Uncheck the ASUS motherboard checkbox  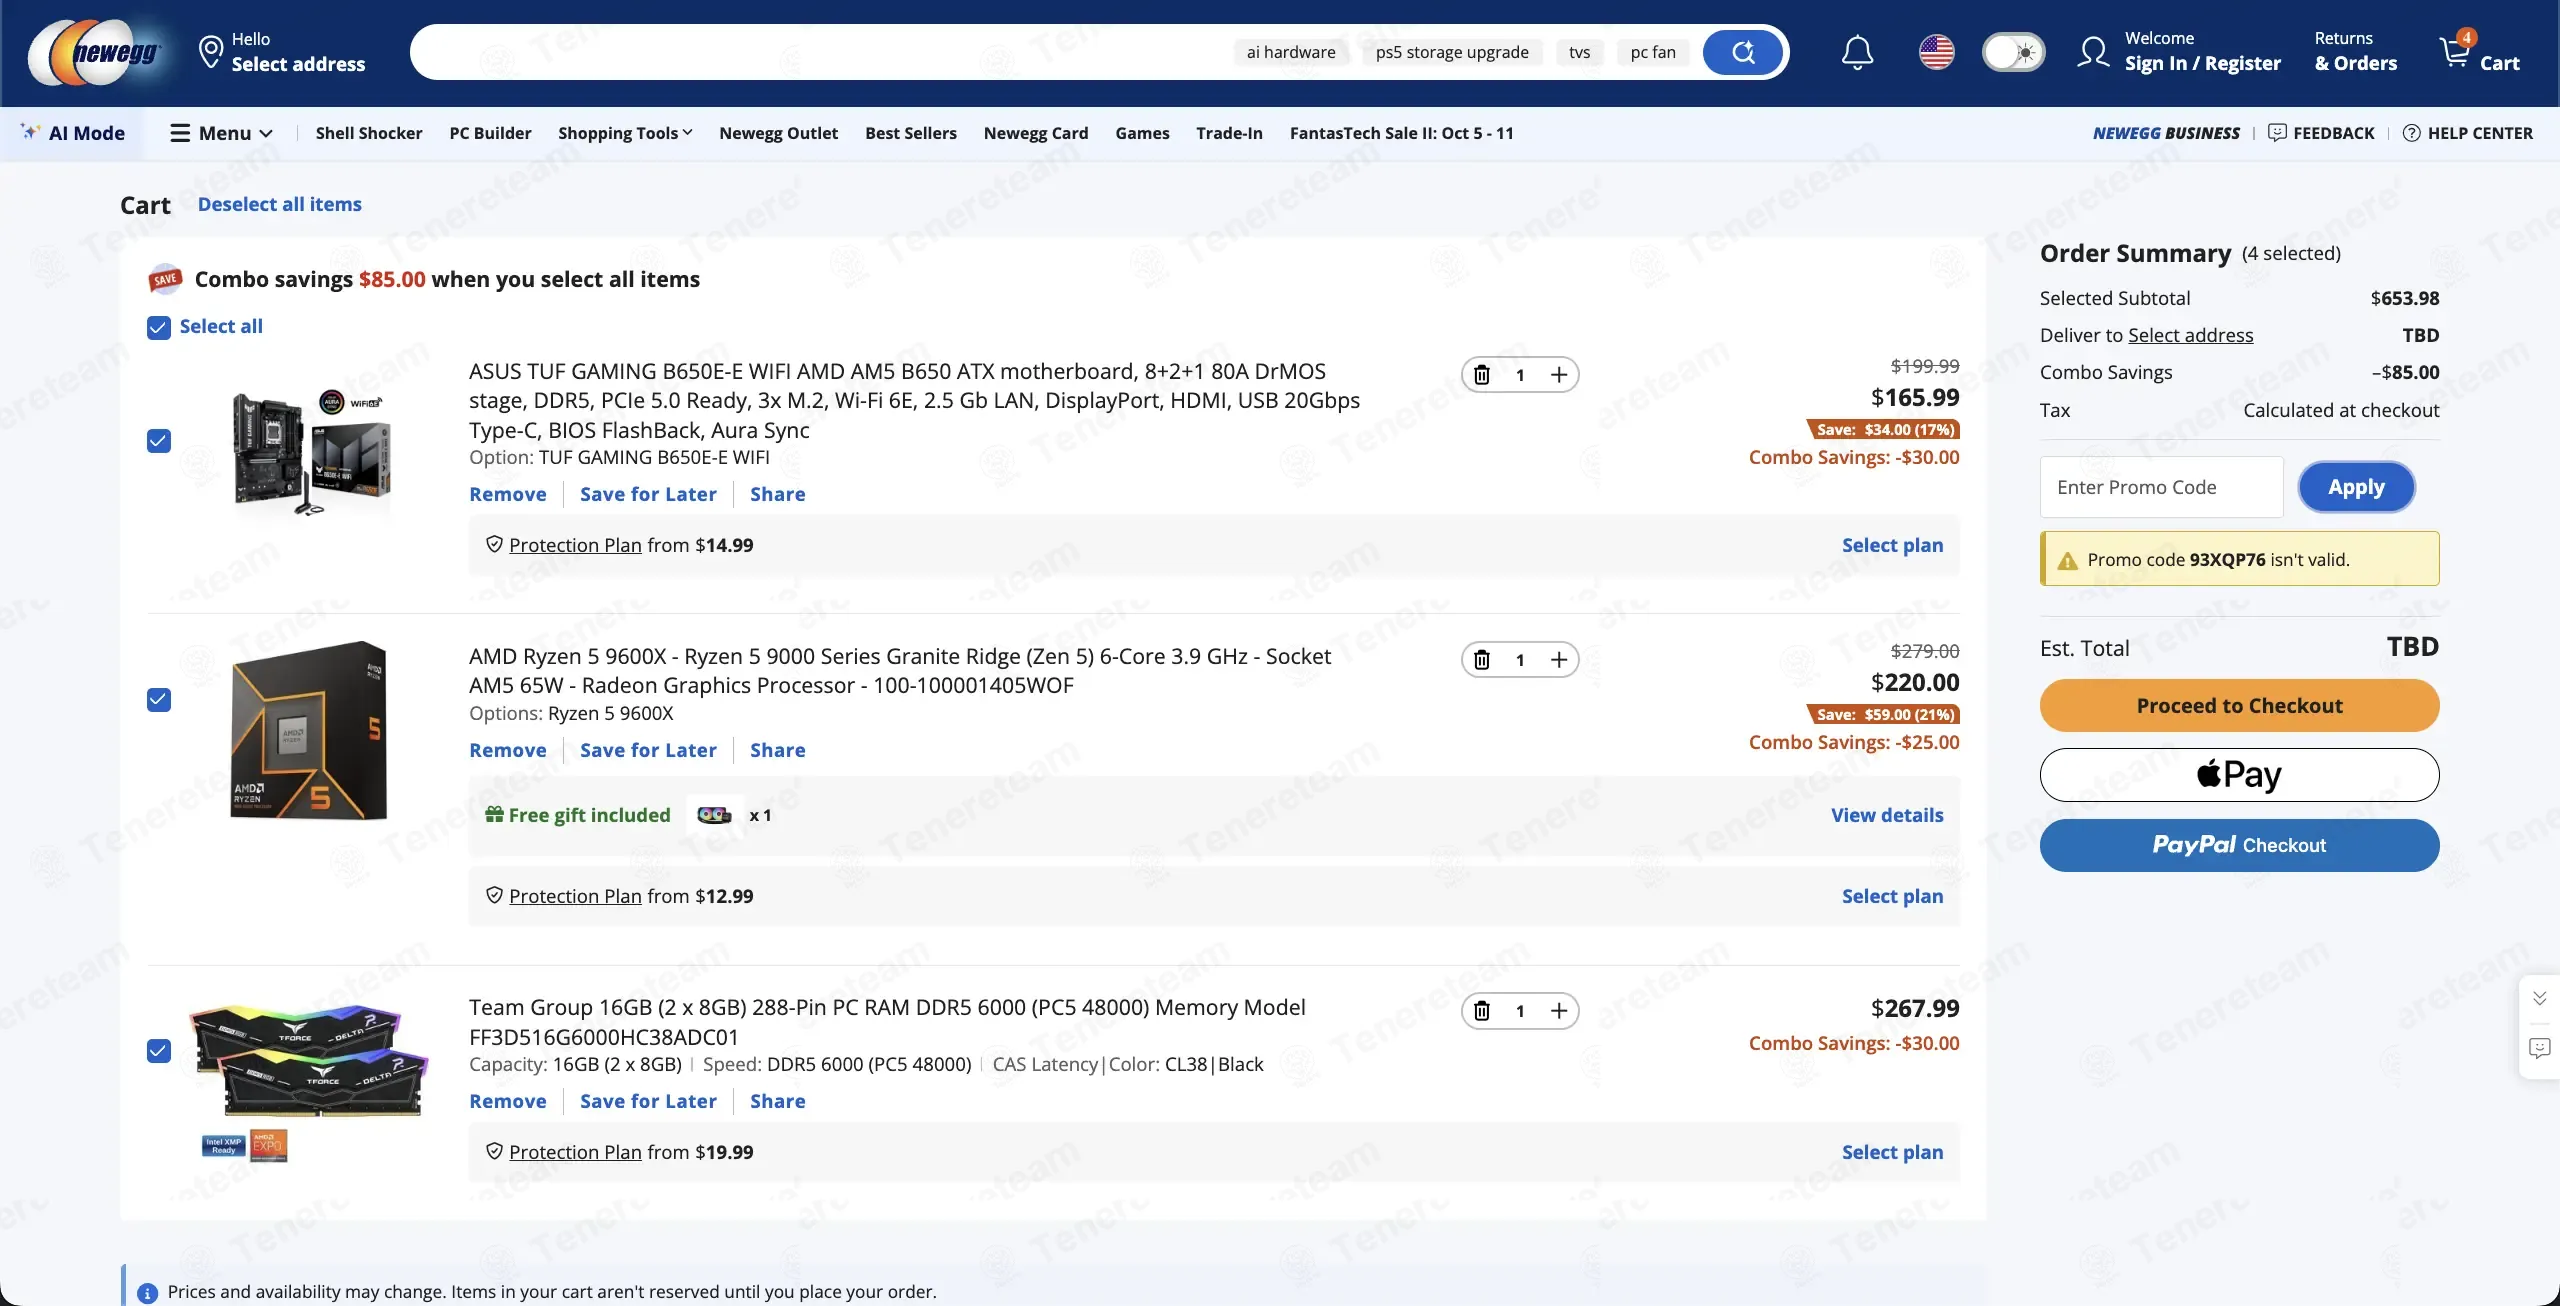tap(159, 441)
